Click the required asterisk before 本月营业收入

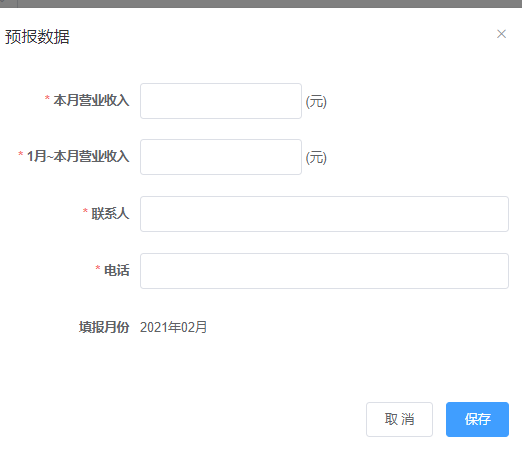tap(47, 98)
